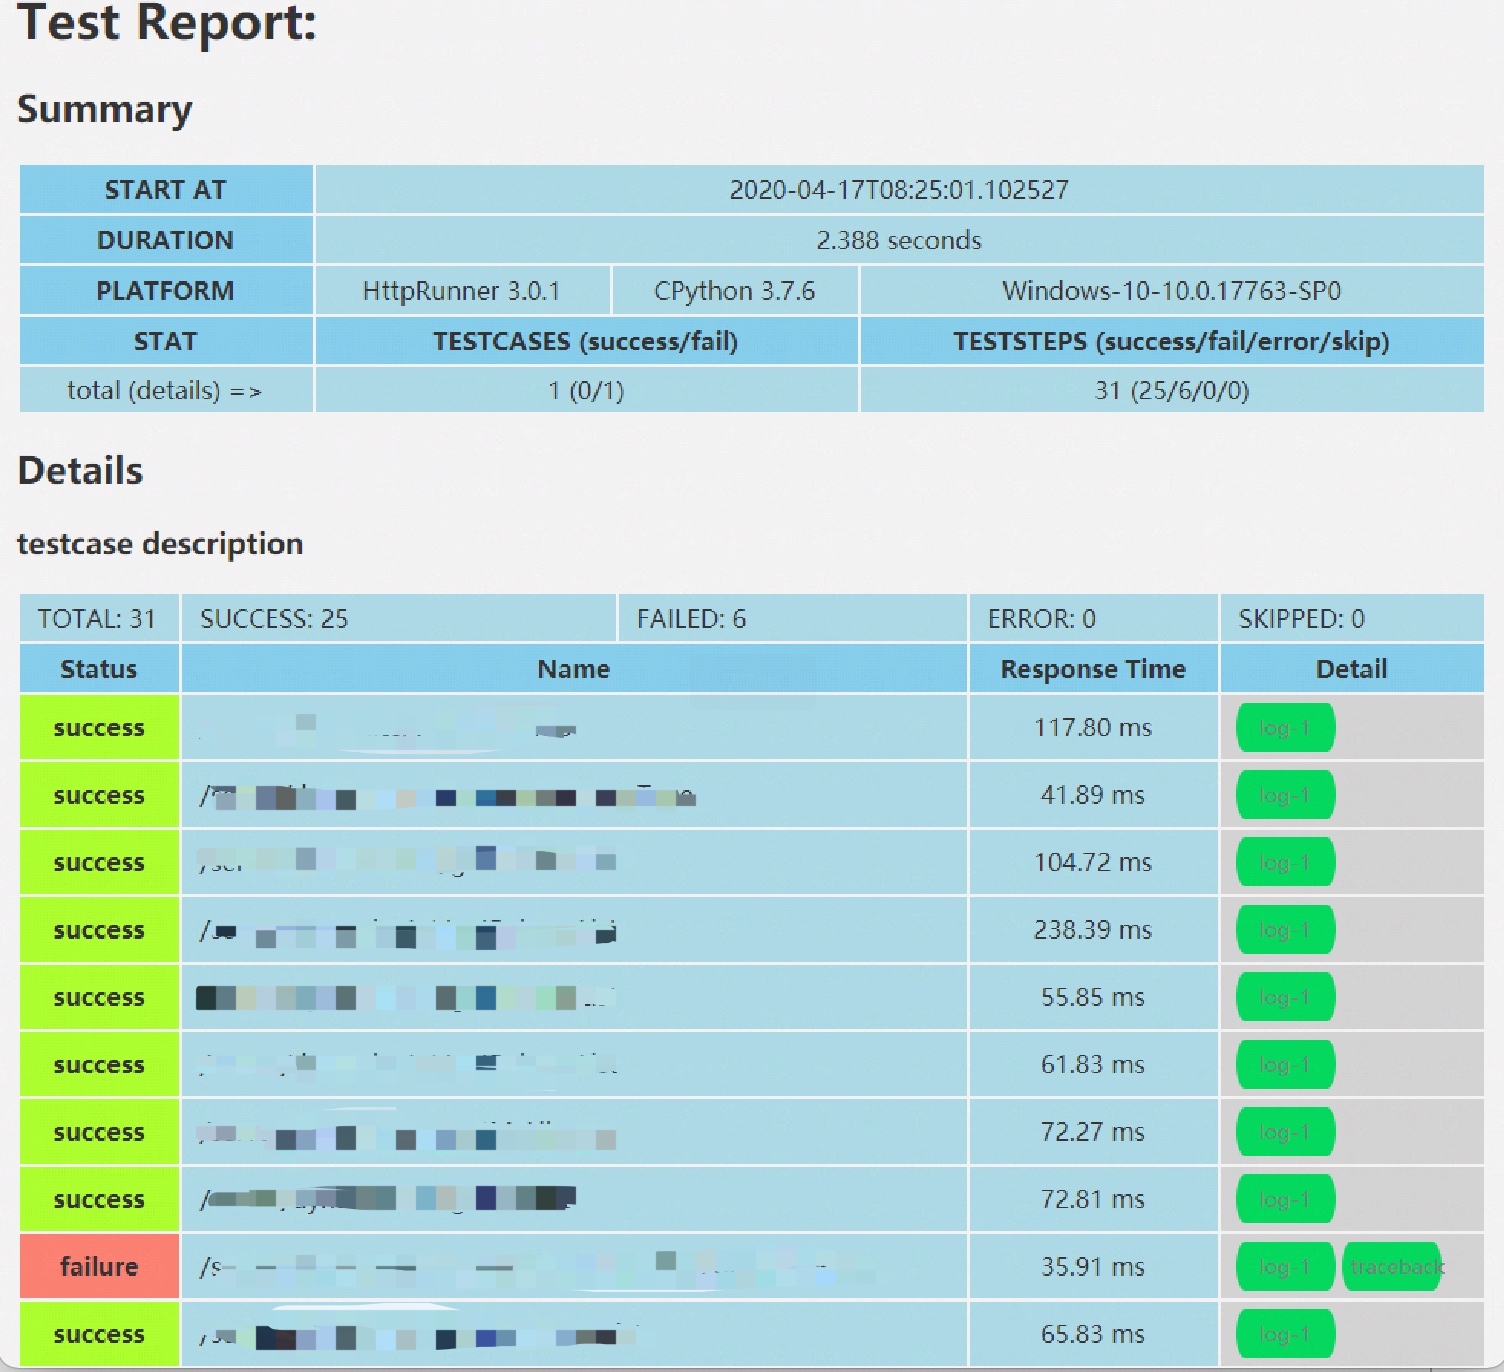This screenshot has height=1372, width=1504.
Task: Click success status of 65.83 ms row
Action: coord(99,1334)
